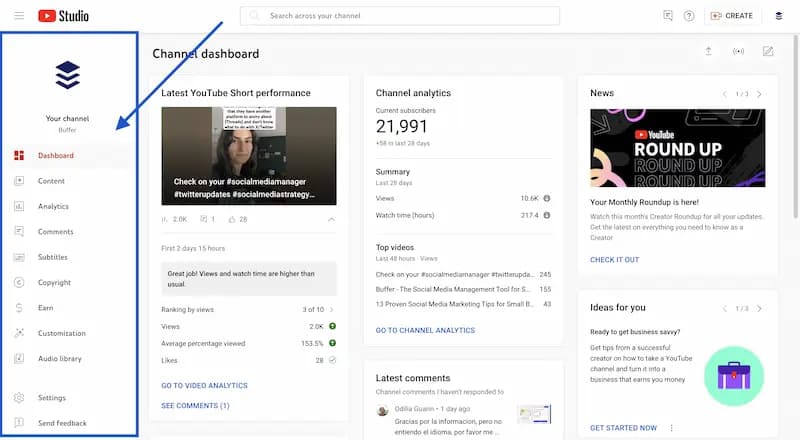Click the CREATE button
This screenshot has width=800, height=440.
(731, 16)
